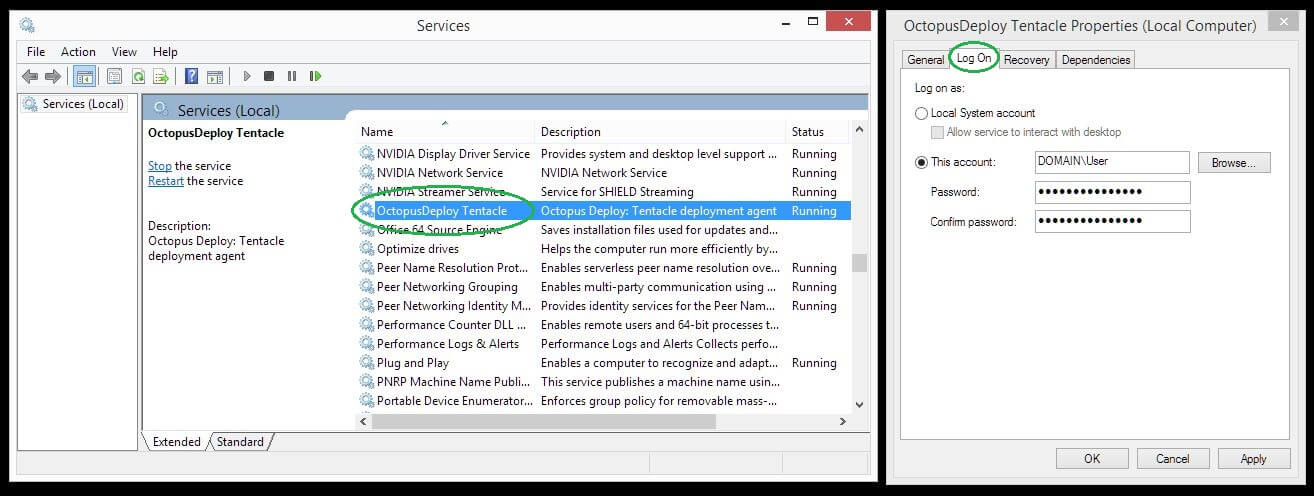The image size is (1314, 496).
Task: Select the Local System account radio button
Action: pos(922,114)
